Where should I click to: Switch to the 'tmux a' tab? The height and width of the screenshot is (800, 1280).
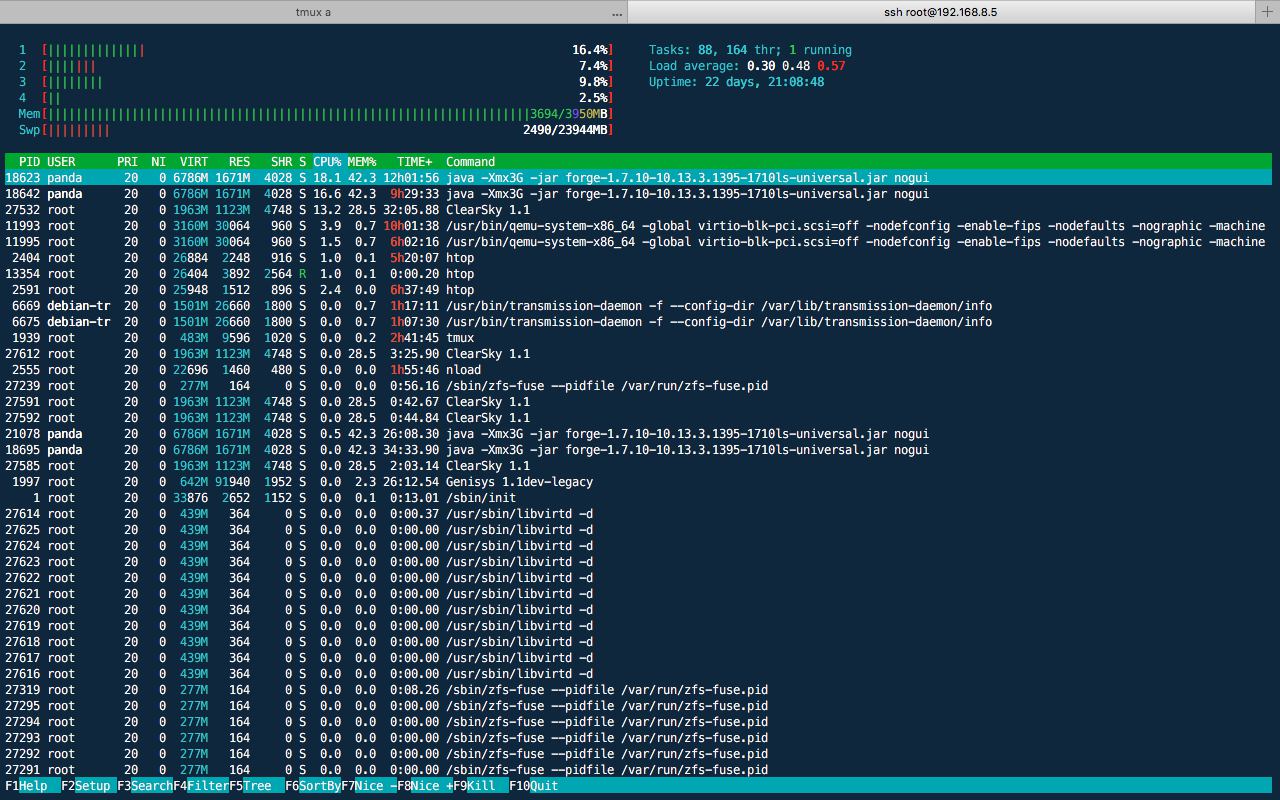(313, 12)
